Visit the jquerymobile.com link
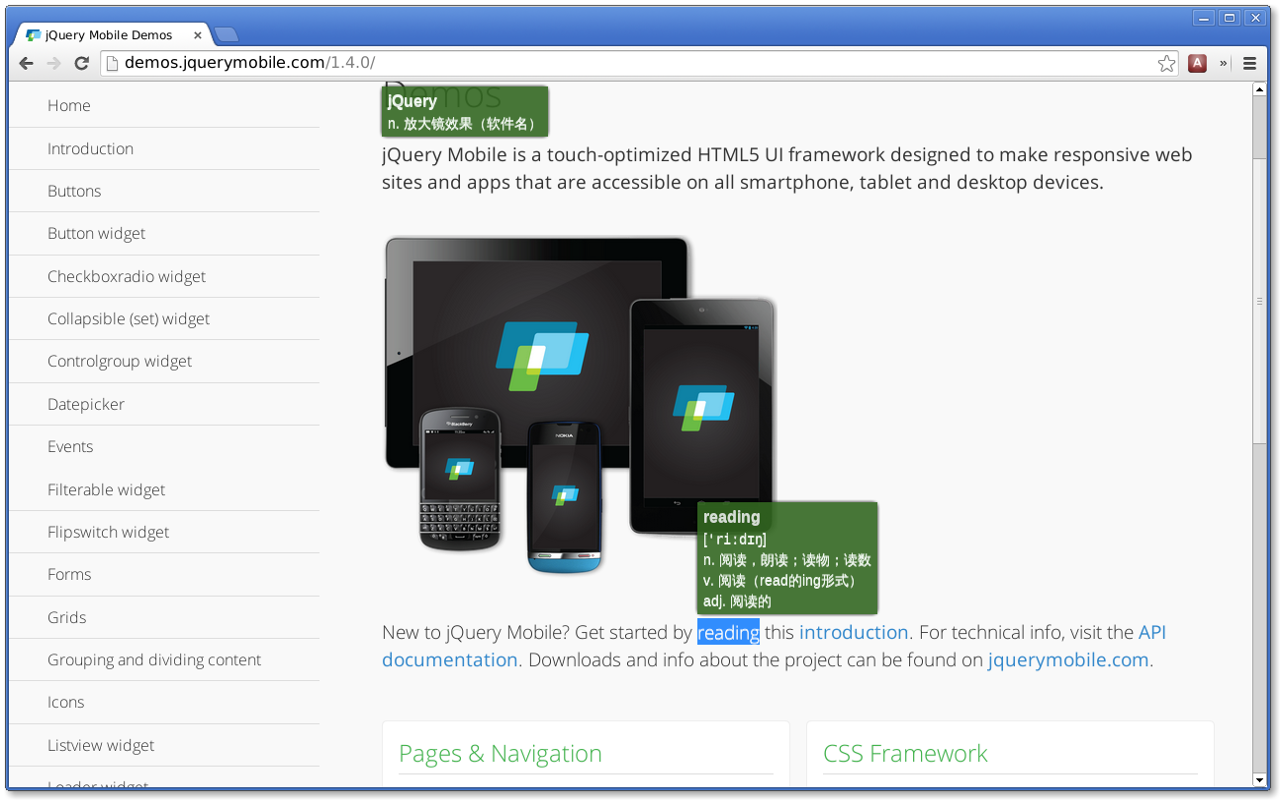The image size is (1280, 800). click(1068, 661)
